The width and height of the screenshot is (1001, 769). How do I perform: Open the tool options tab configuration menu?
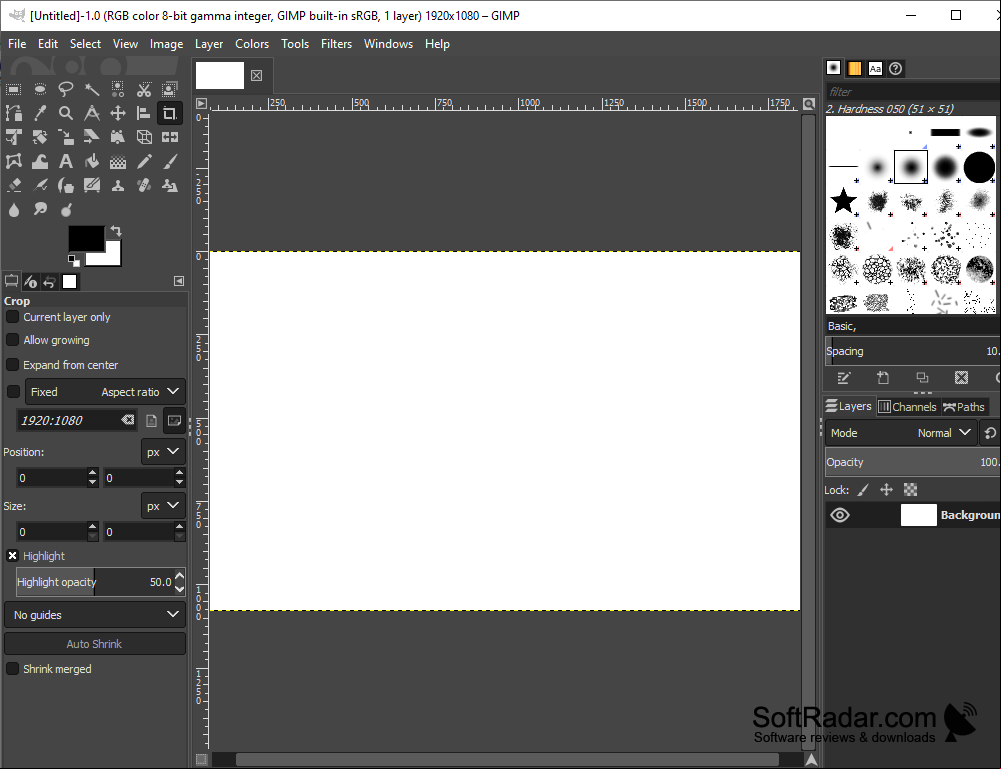pos(179,281)
